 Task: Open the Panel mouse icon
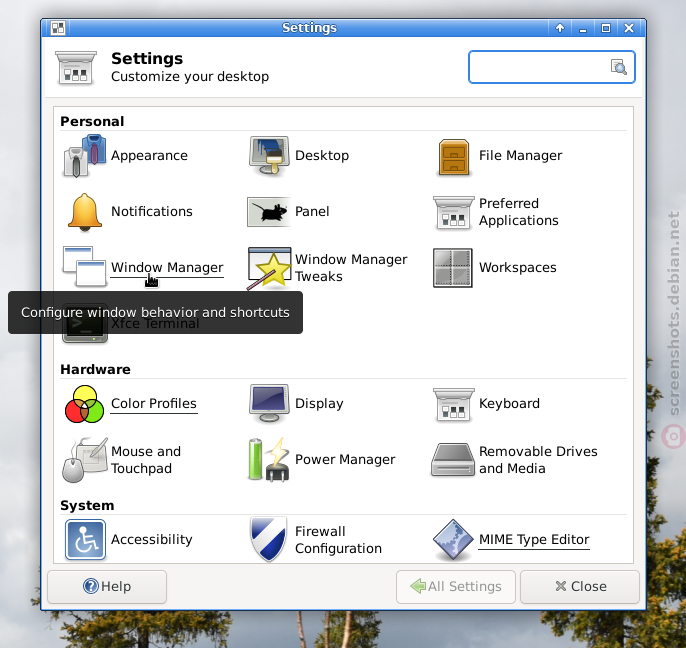[269, 212]
